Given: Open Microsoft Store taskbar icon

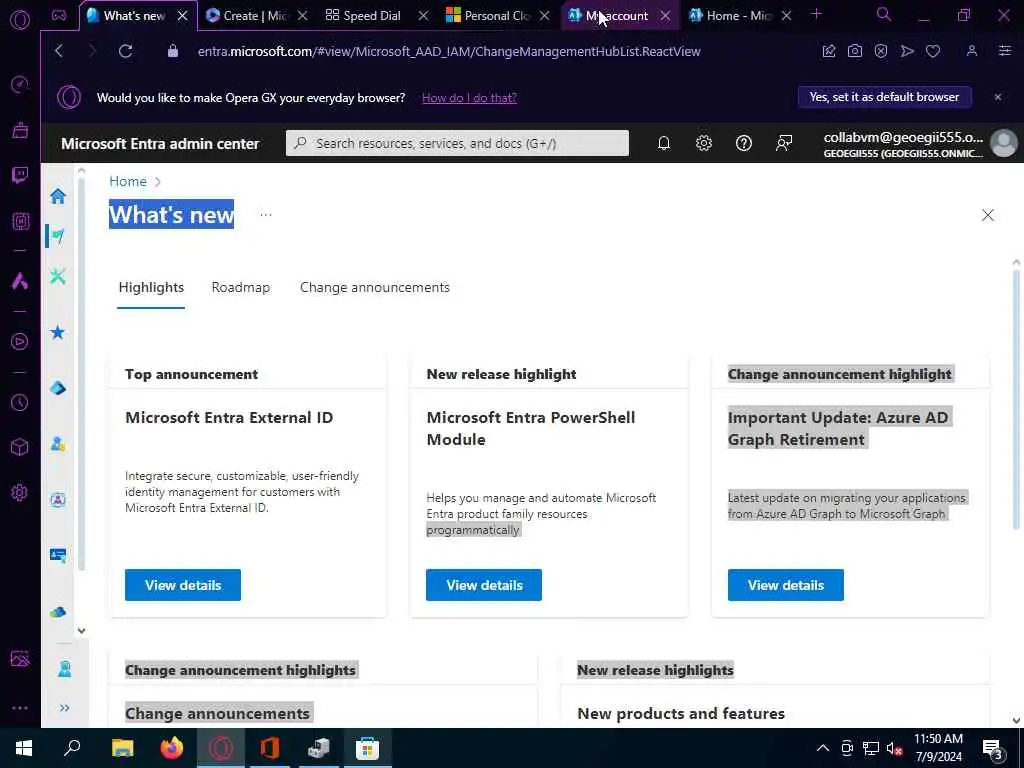Looking at the screenshot, I should pyautogui.click(x=368, y=748).
